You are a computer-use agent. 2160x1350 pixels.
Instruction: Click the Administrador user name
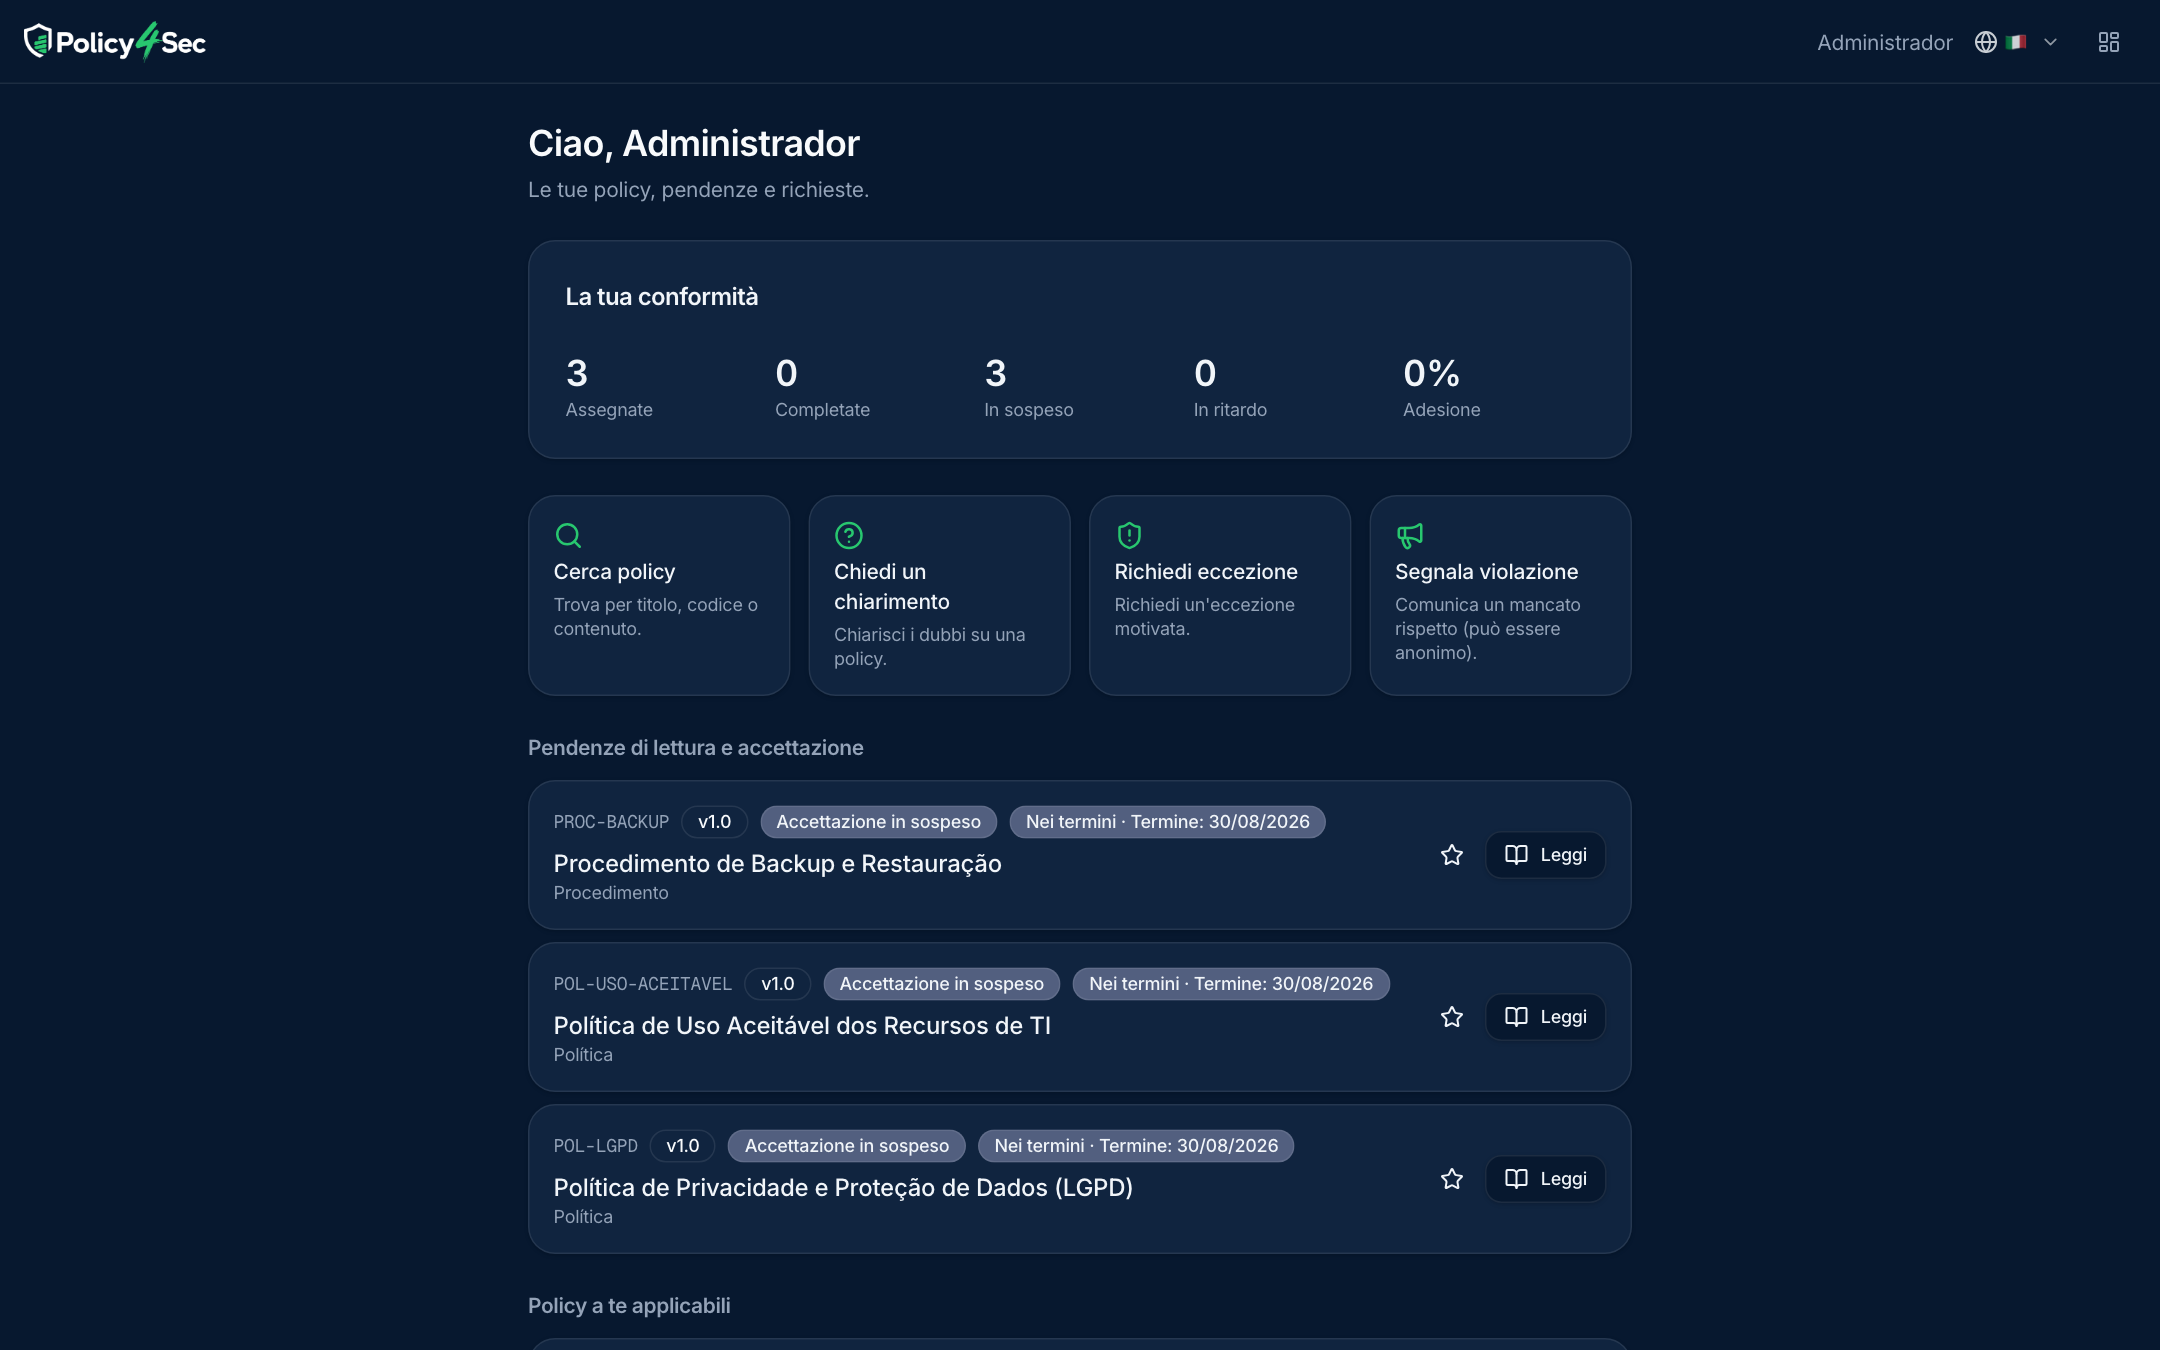1884,42
